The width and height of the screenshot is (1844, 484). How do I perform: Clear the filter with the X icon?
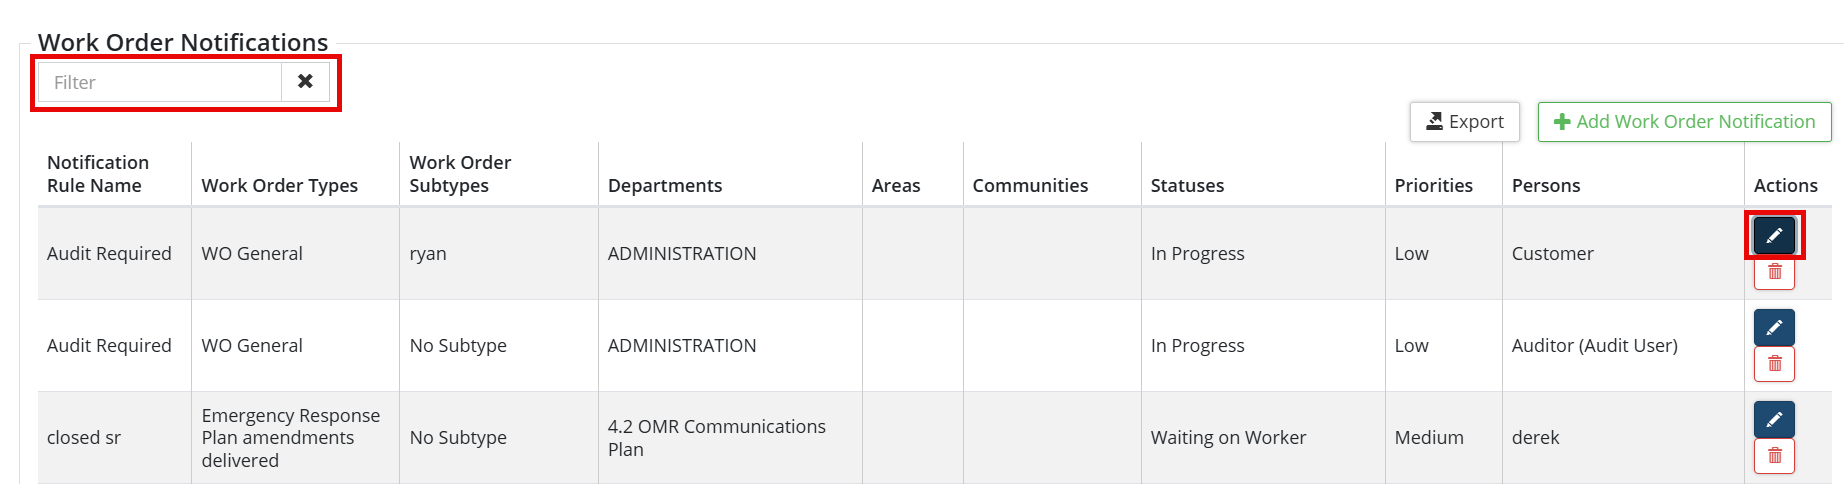(305, 82)
